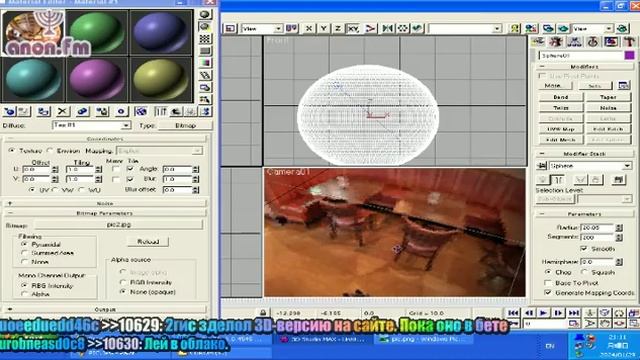Toggle the U Tile checkbox

[130, 169]
